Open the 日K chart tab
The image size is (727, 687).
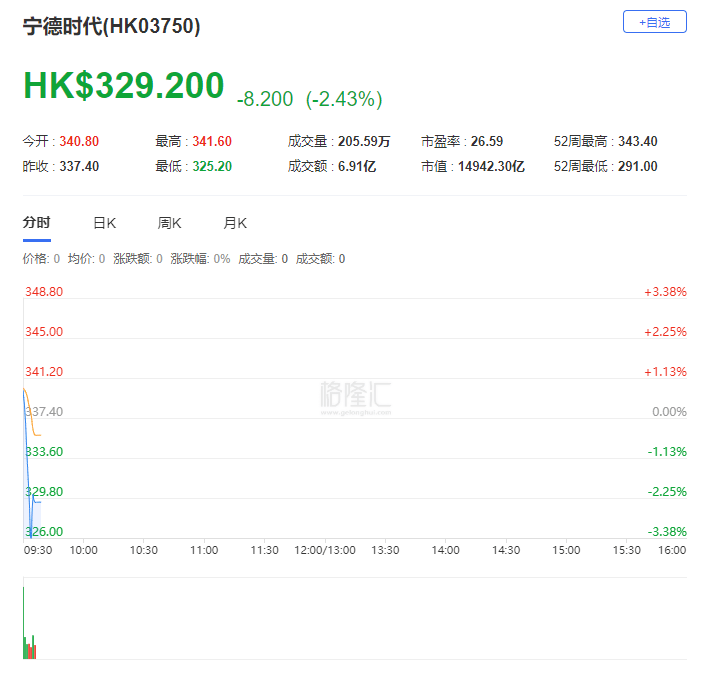pyautogui.click(x=105, y=223)
